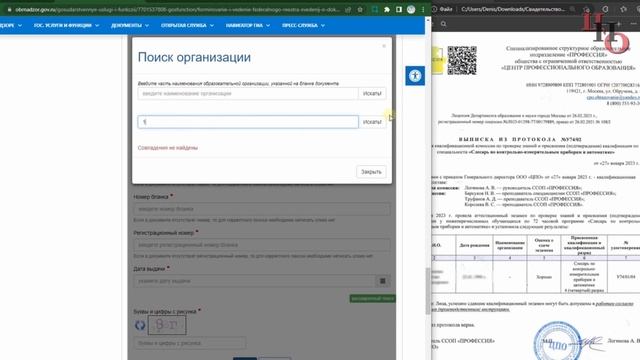This screenshot has height=360, width=640.
Task: Click the organization name input field
Action: pos(248,93)
